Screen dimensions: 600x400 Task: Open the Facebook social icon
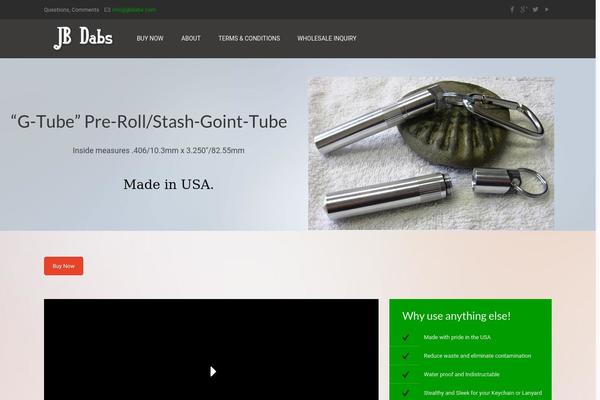pos(512,10)
